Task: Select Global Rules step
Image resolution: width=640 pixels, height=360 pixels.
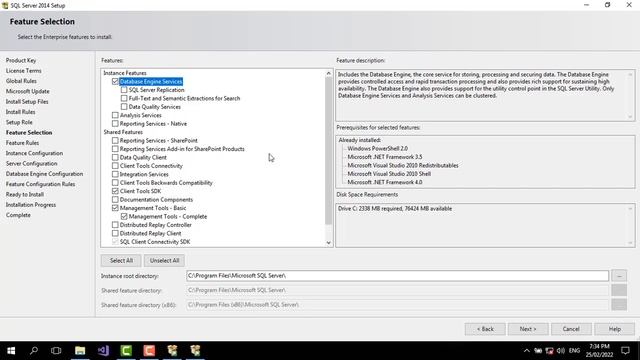Action: [x=21, y=81]
